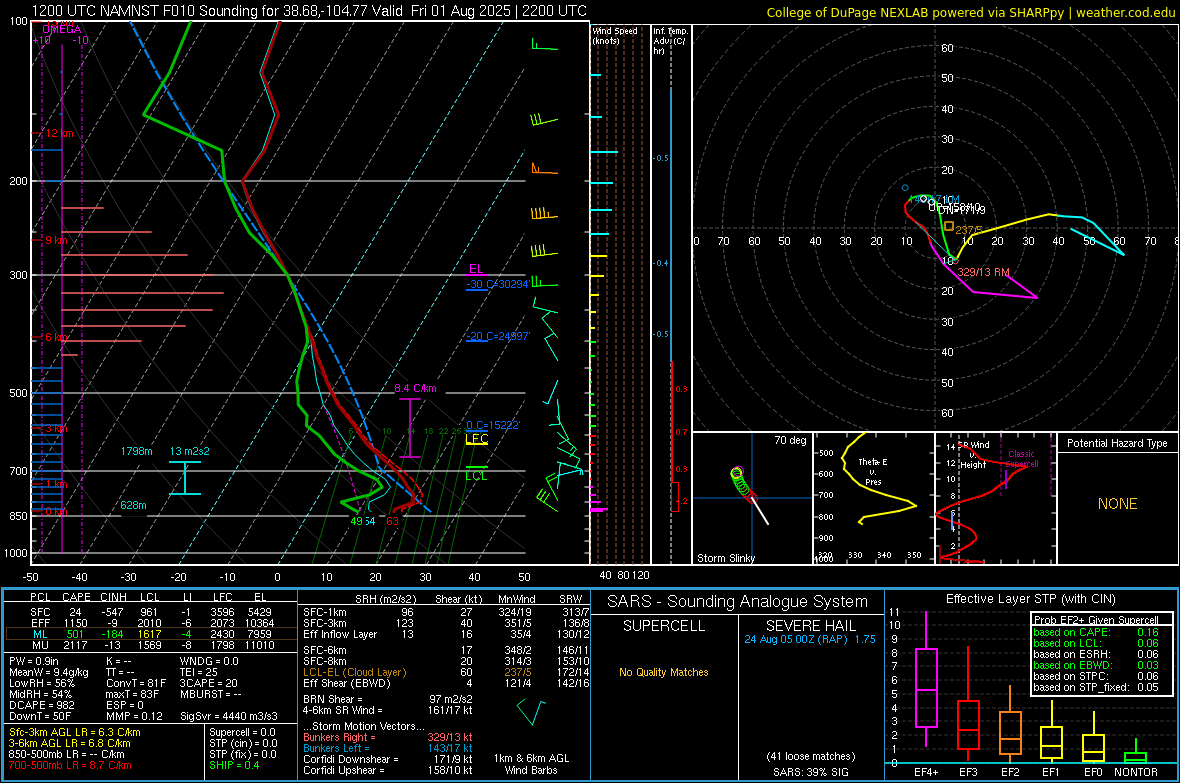
Task: Click the OMEGA label on the skew-T
Action: [62, 29]
